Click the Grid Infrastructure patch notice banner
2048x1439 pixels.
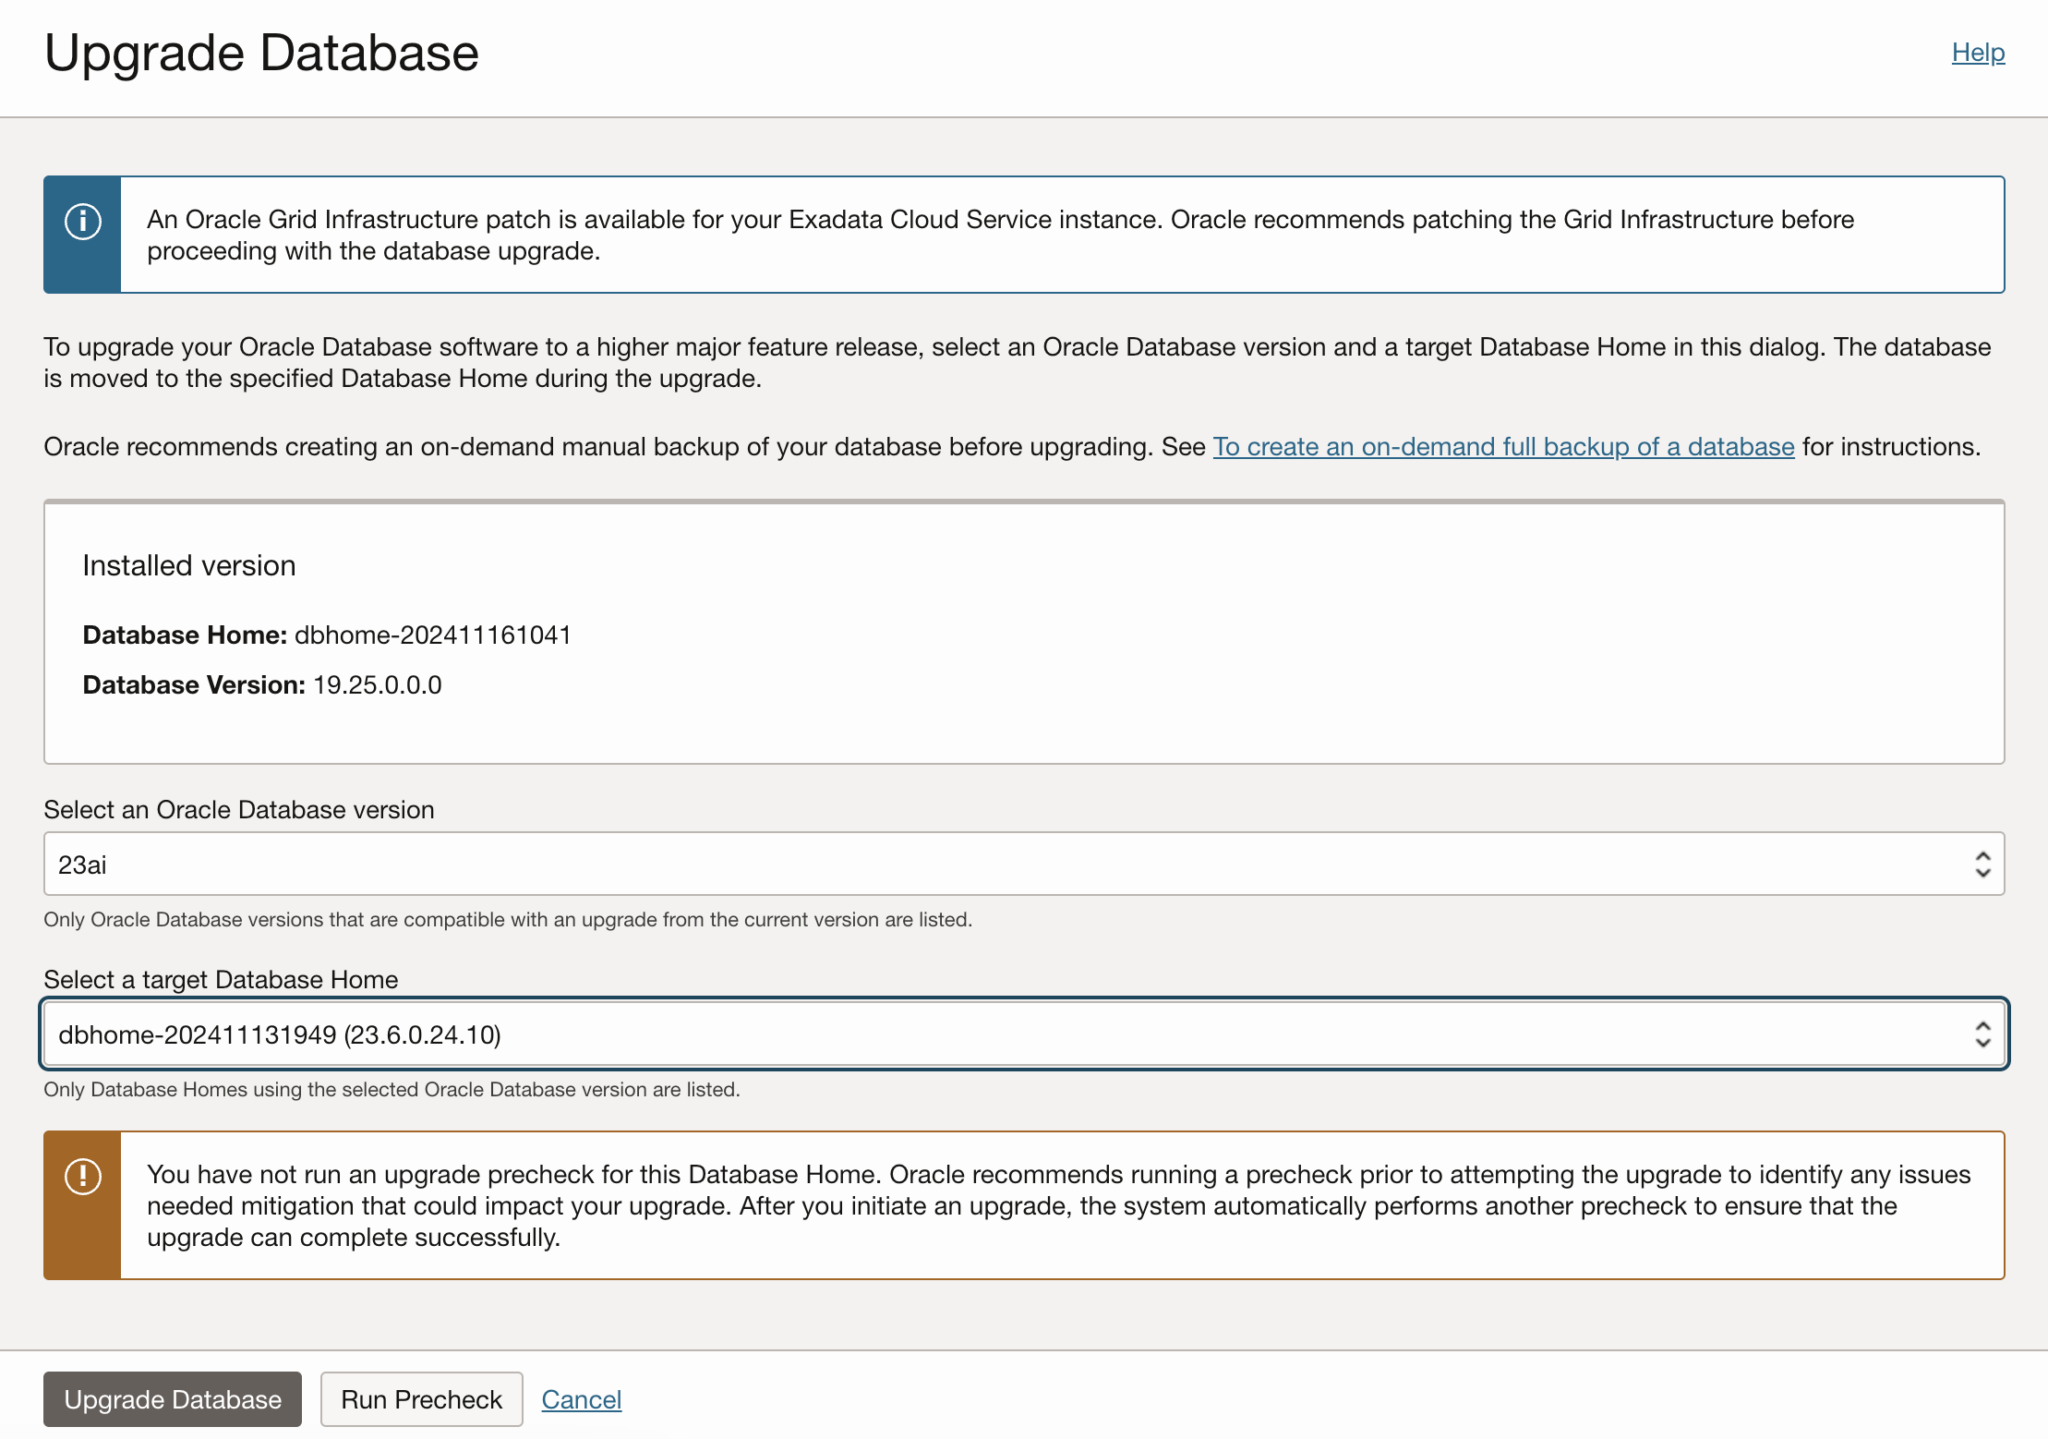[1024, 234]
